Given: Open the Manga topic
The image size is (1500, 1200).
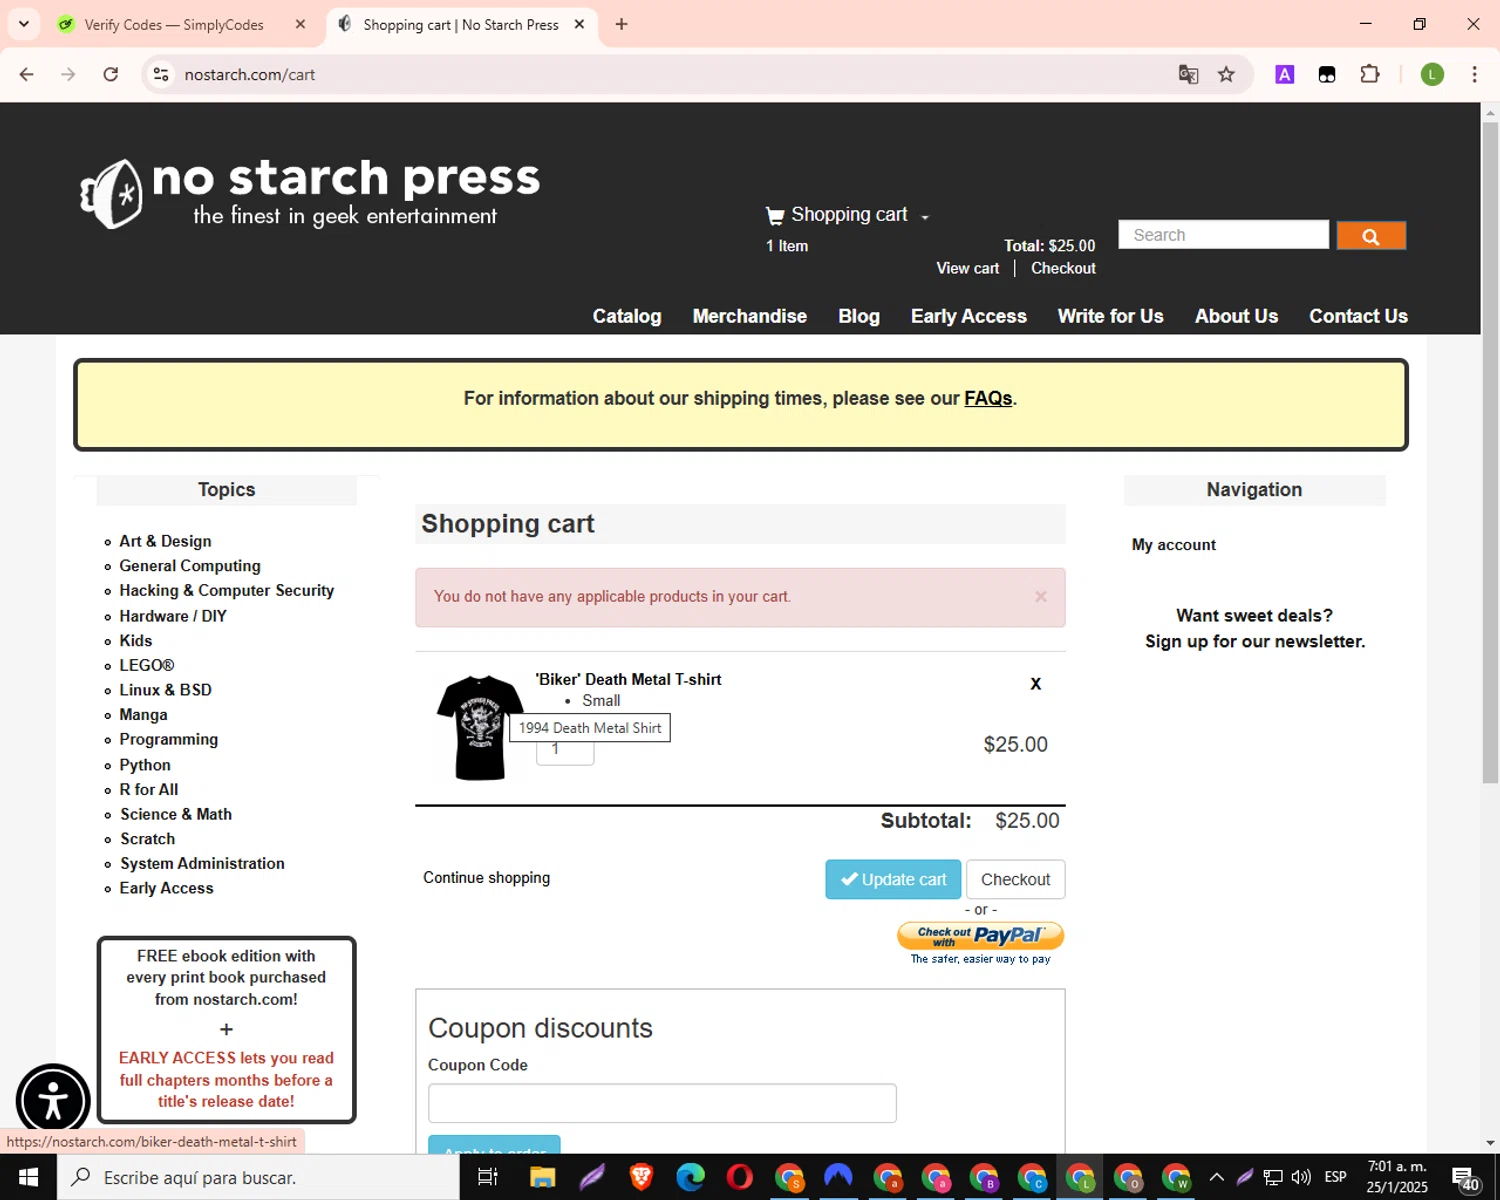Looking at the screenshot, I should coord(143,715).
